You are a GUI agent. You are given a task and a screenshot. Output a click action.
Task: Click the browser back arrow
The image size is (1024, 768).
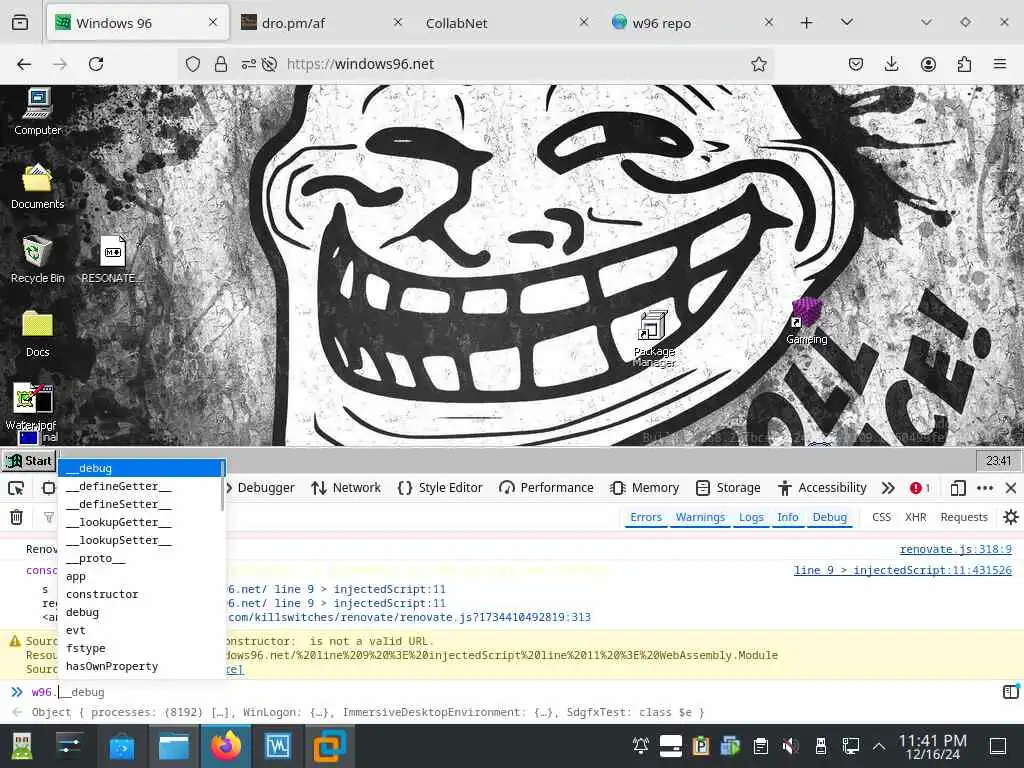[x=24, y=64]
